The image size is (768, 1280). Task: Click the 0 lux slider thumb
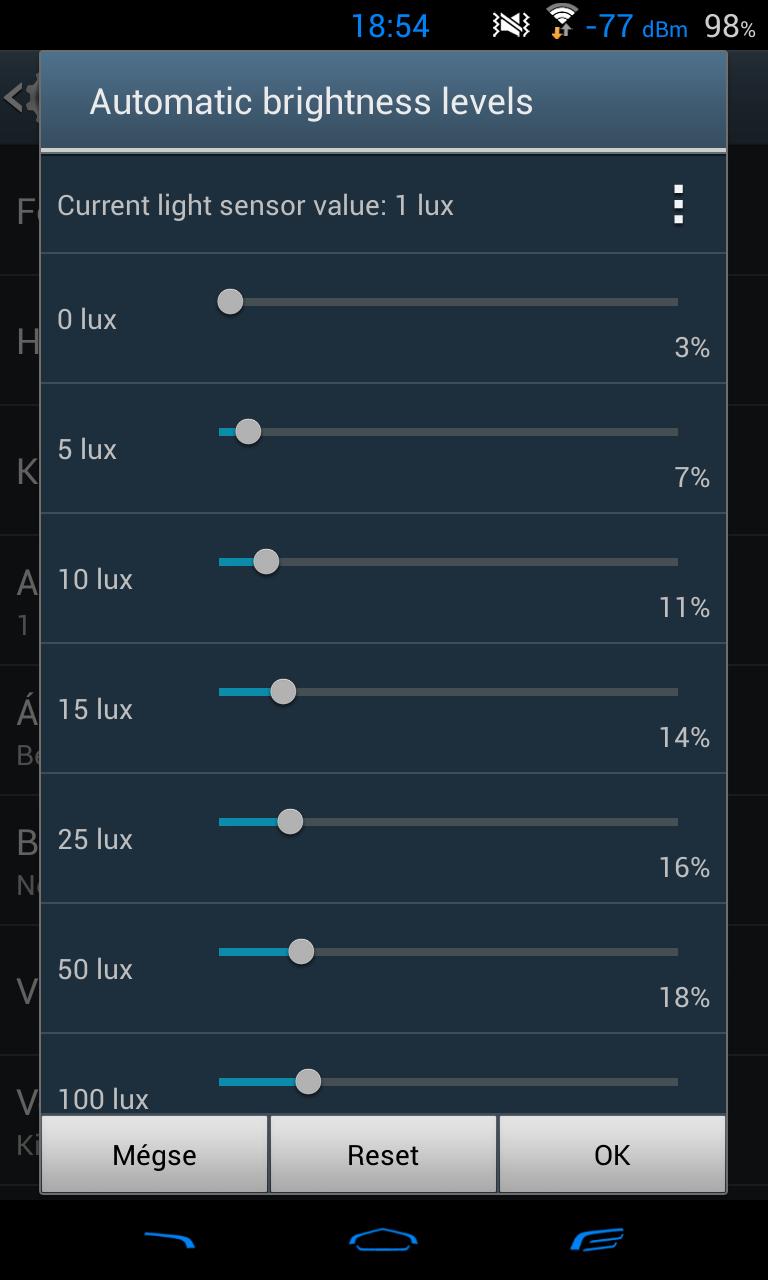(230, 301)
